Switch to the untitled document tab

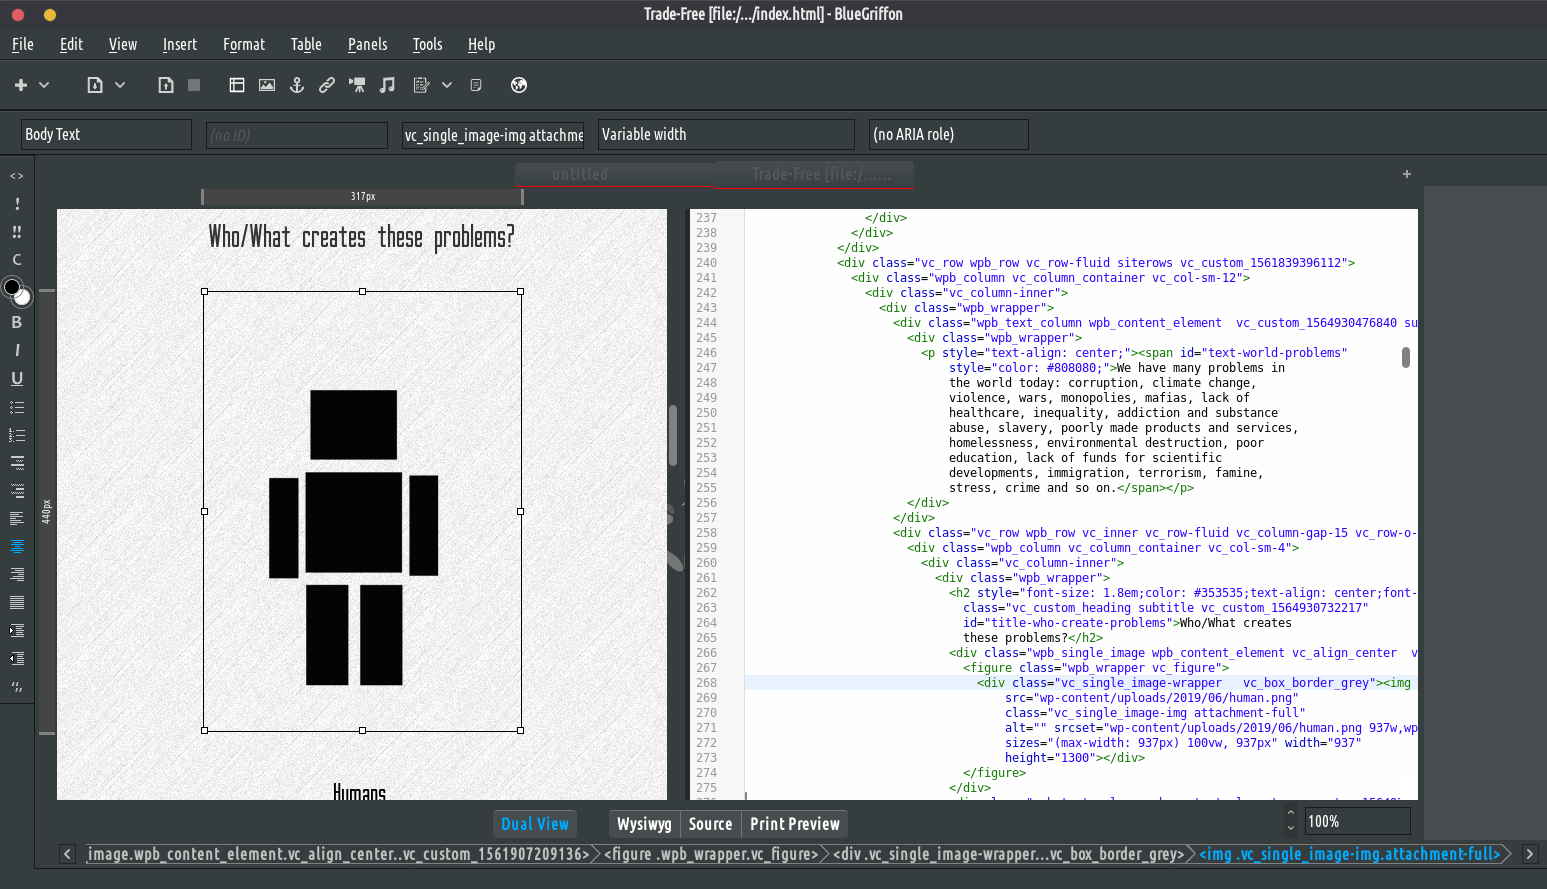tap(580, 174)
